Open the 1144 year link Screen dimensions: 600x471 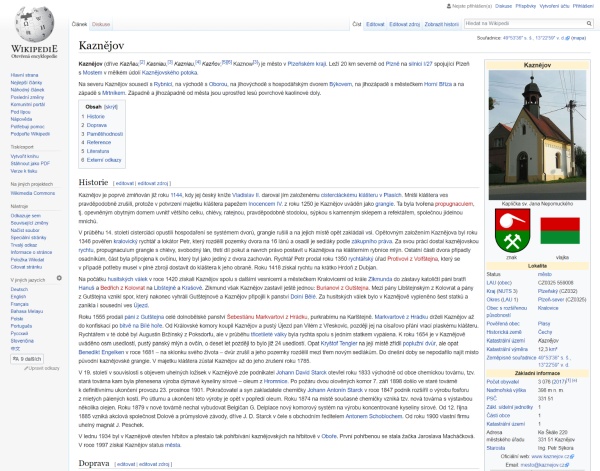coord(176,195)
